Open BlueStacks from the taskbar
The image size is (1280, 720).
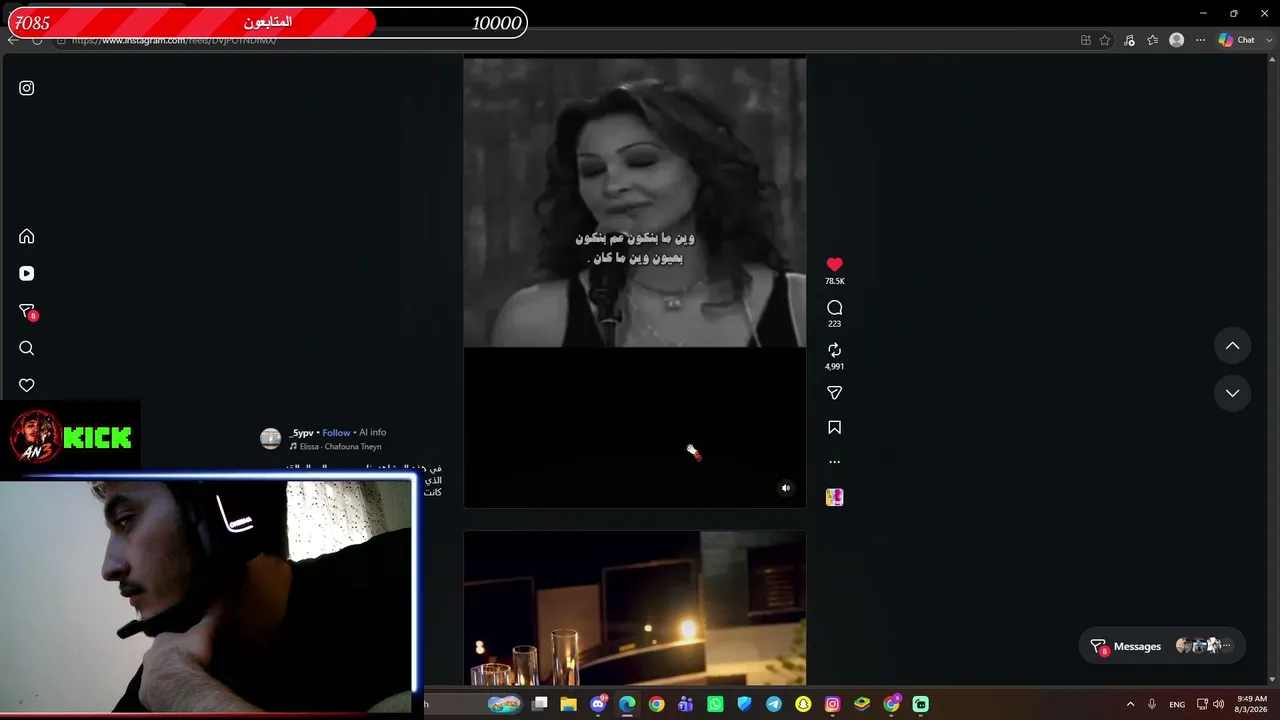point(861,704)
